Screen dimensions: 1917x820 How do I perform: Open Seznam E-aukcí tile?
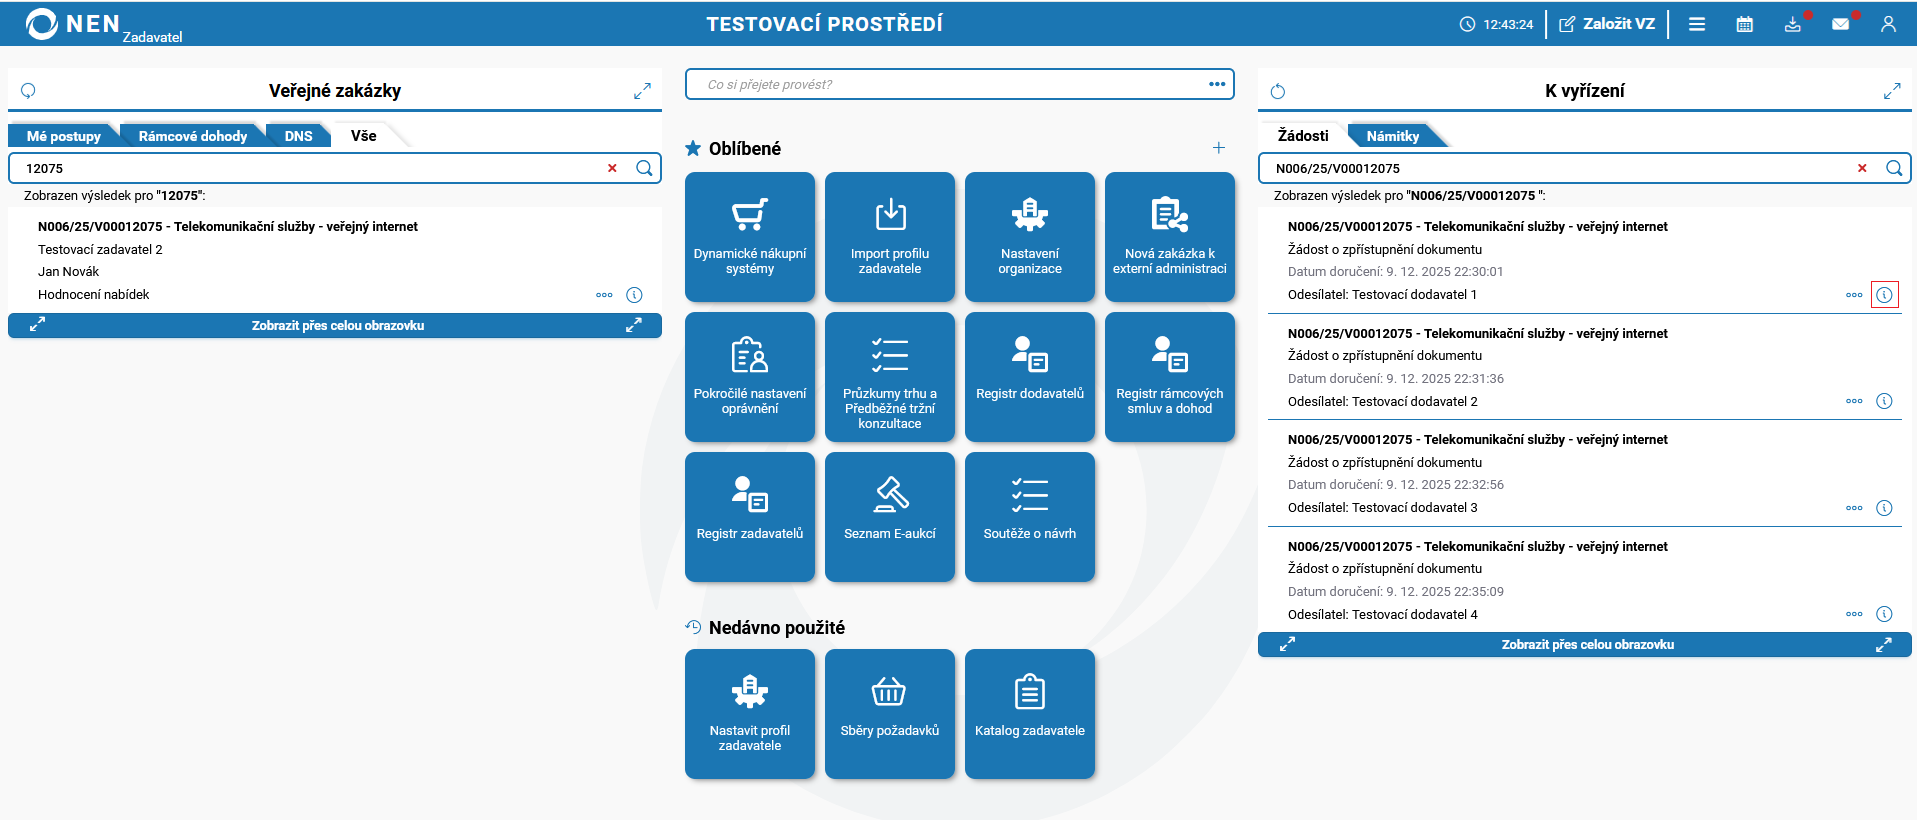point(890,517)
